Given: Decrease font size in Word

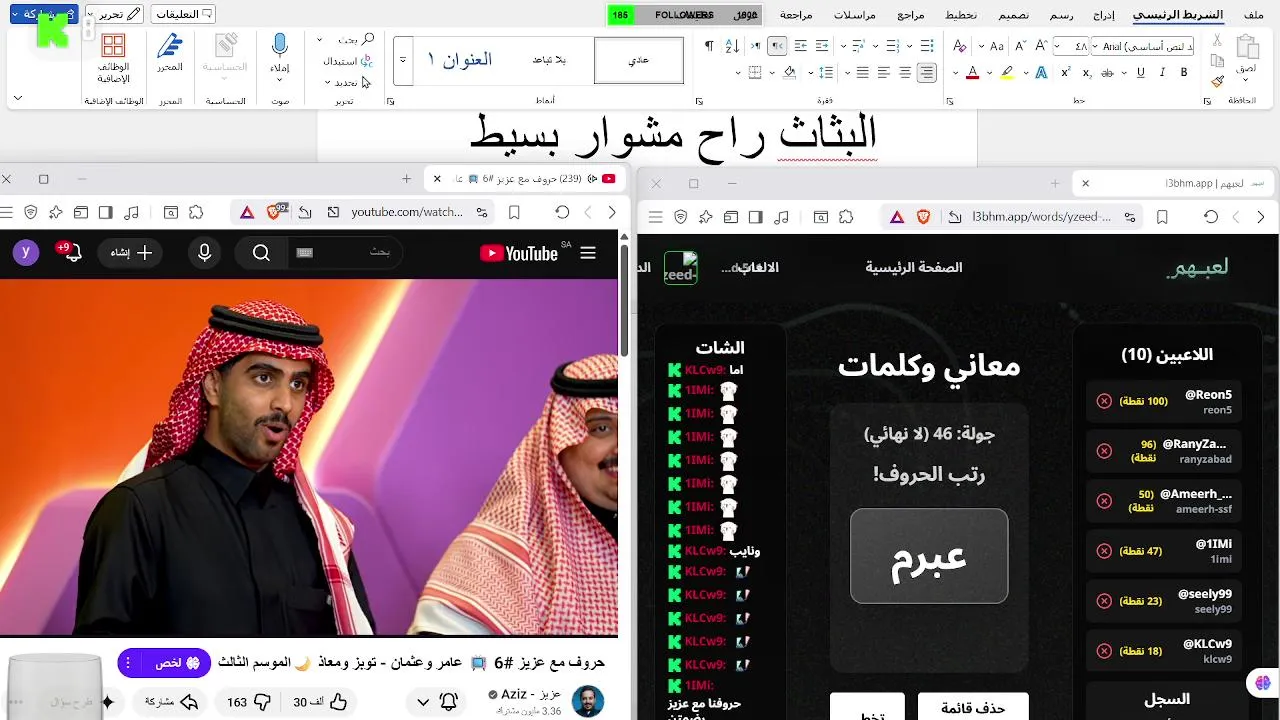Looking at the screenshot, I should [1021, 46].
